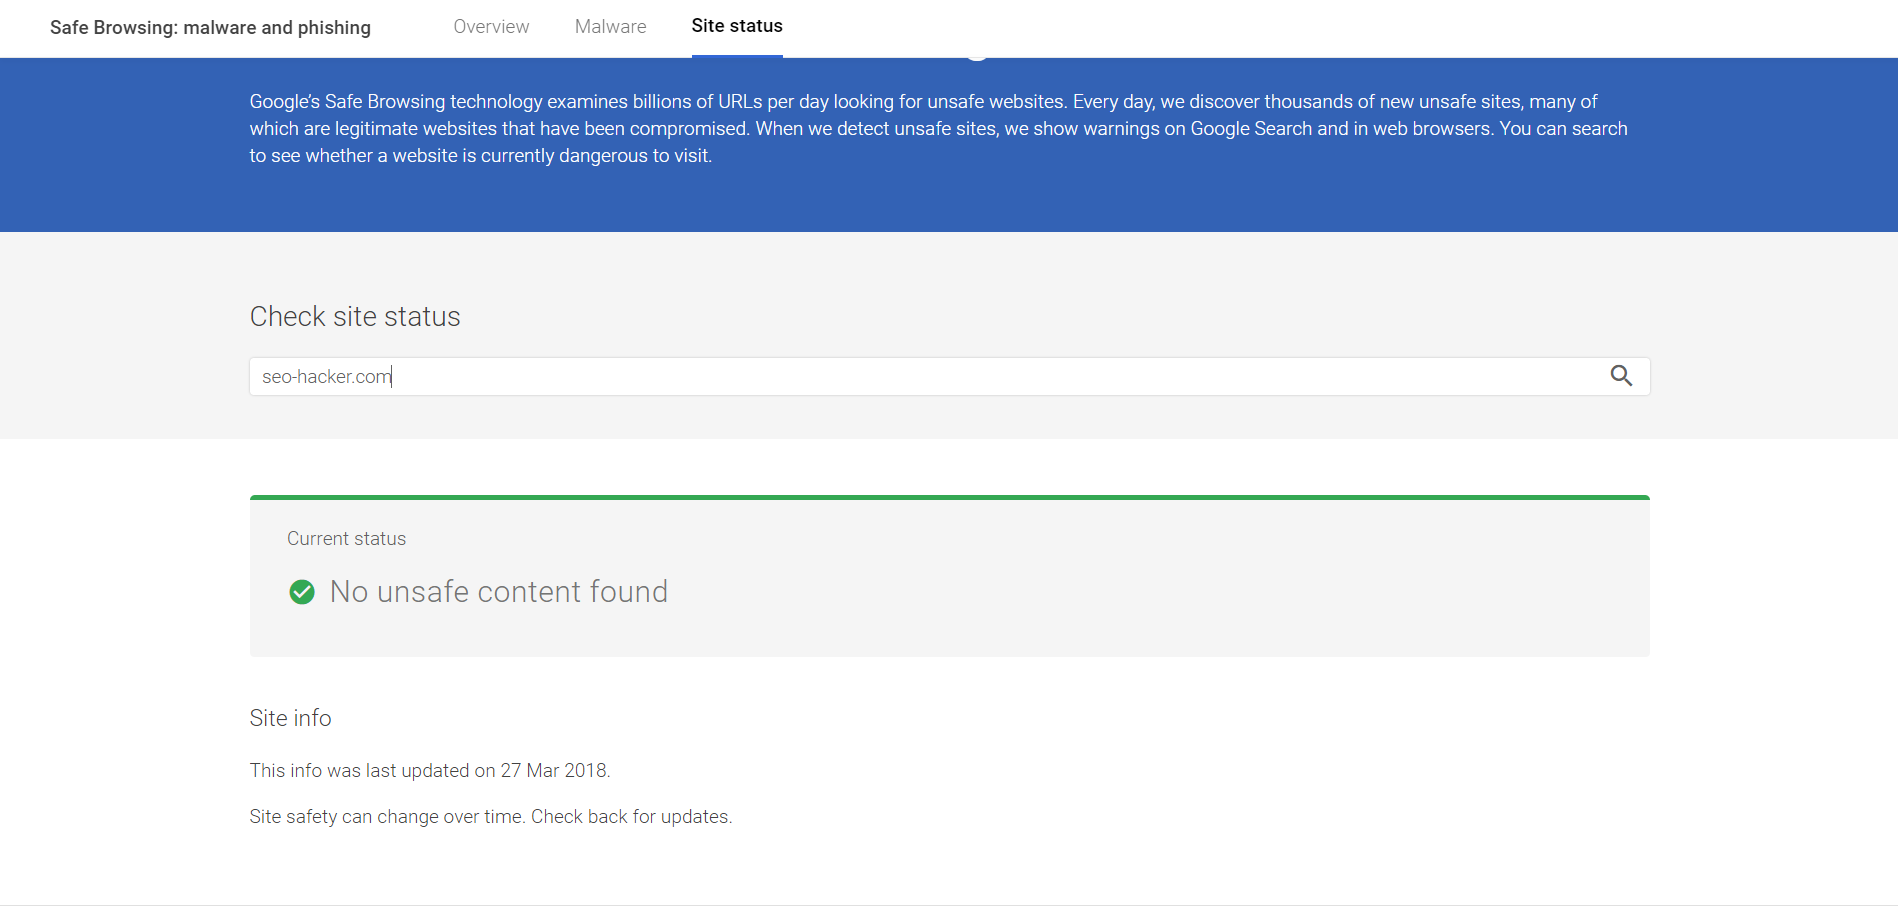Click the white shape at banner top edge
This screenshot has height=906, width=1898.
tap(977, 58)
